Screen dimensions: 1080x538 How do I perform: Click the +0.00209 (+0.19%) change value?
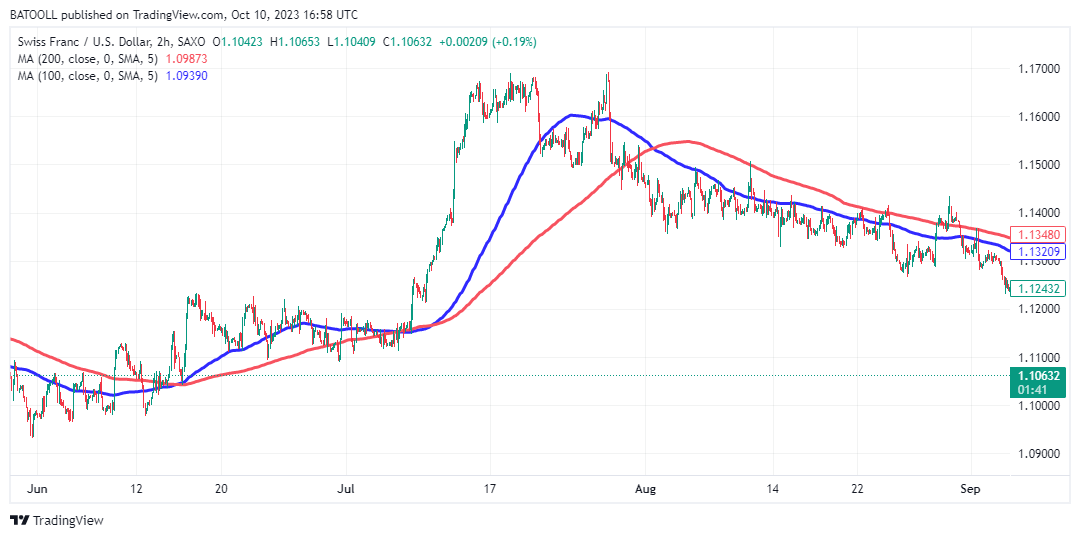point(489,42)
